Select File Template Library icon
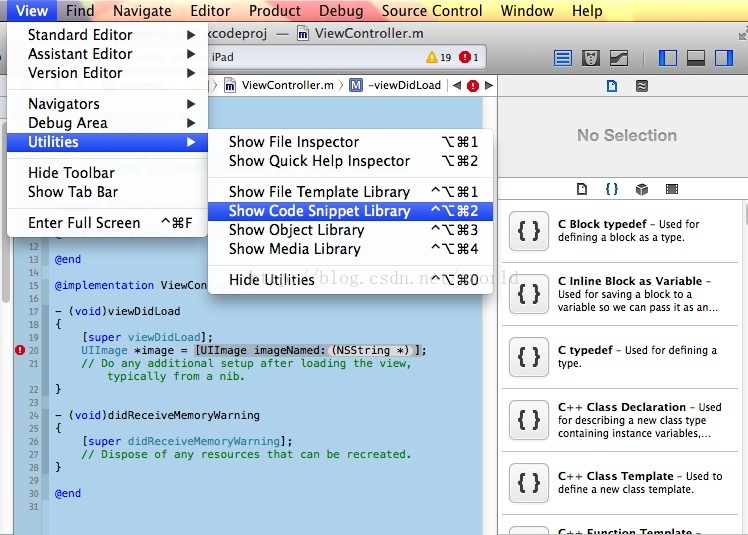The height and width of the screenshot is (535, 748). point(582,189)
